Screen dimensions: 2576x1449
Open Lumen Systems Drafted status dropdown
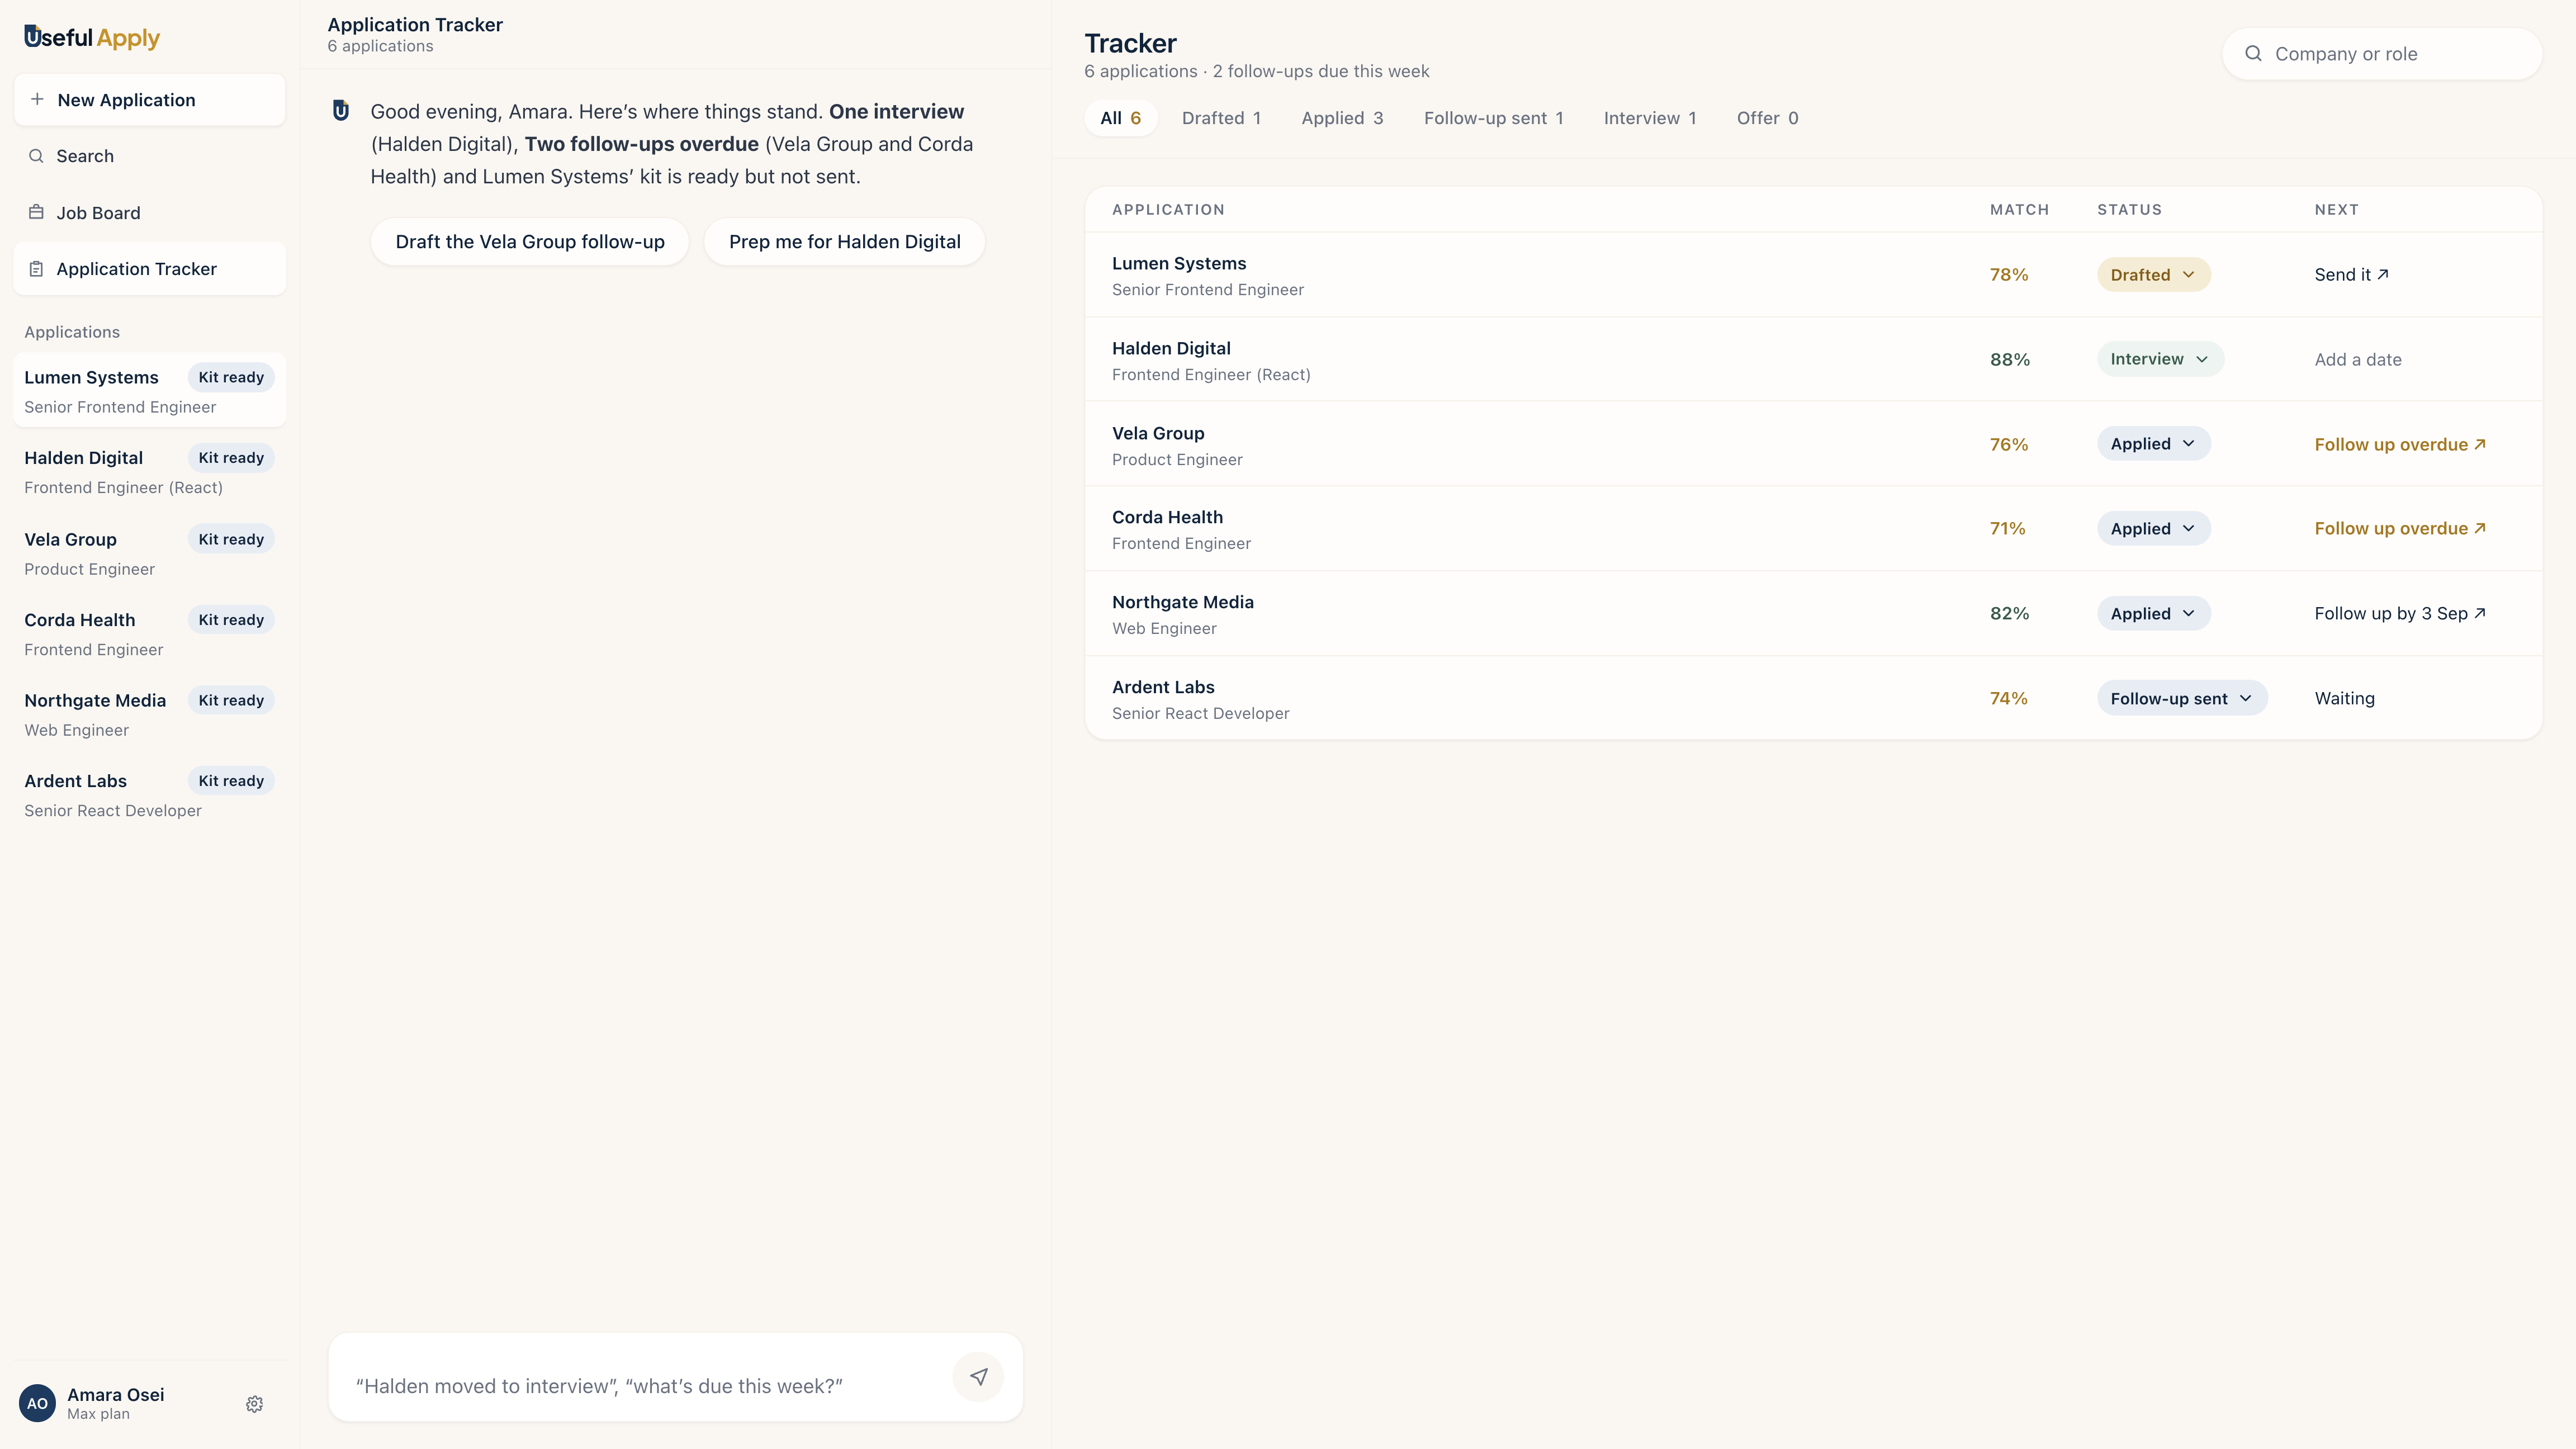[2153, 275]
